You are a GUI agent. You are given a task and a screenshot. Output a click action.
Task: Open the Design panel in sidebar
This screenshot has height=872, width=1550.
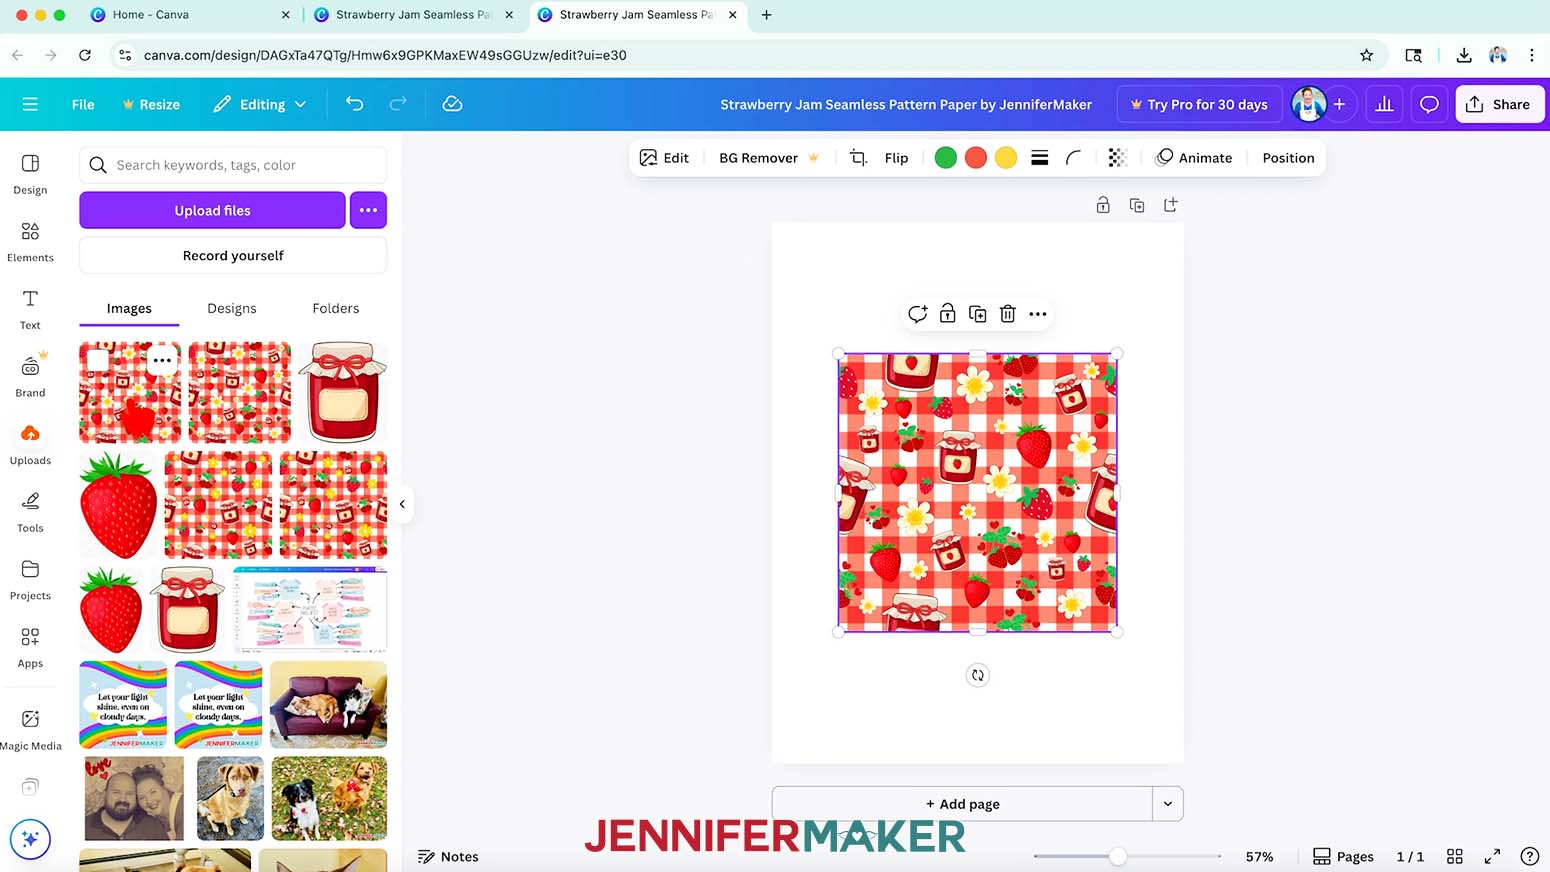30,174
